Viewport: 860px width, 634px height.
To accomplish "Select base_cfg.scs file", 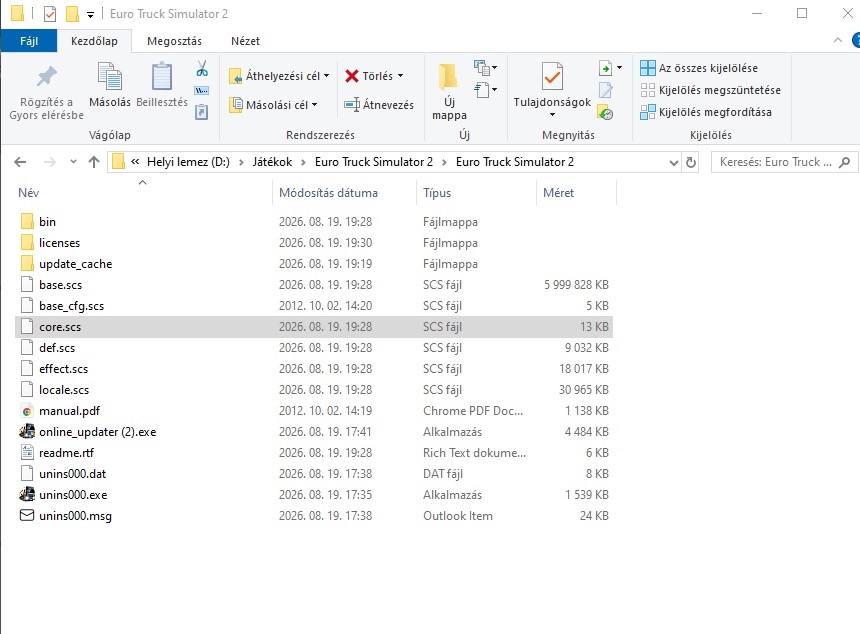I will pos(314,305).
